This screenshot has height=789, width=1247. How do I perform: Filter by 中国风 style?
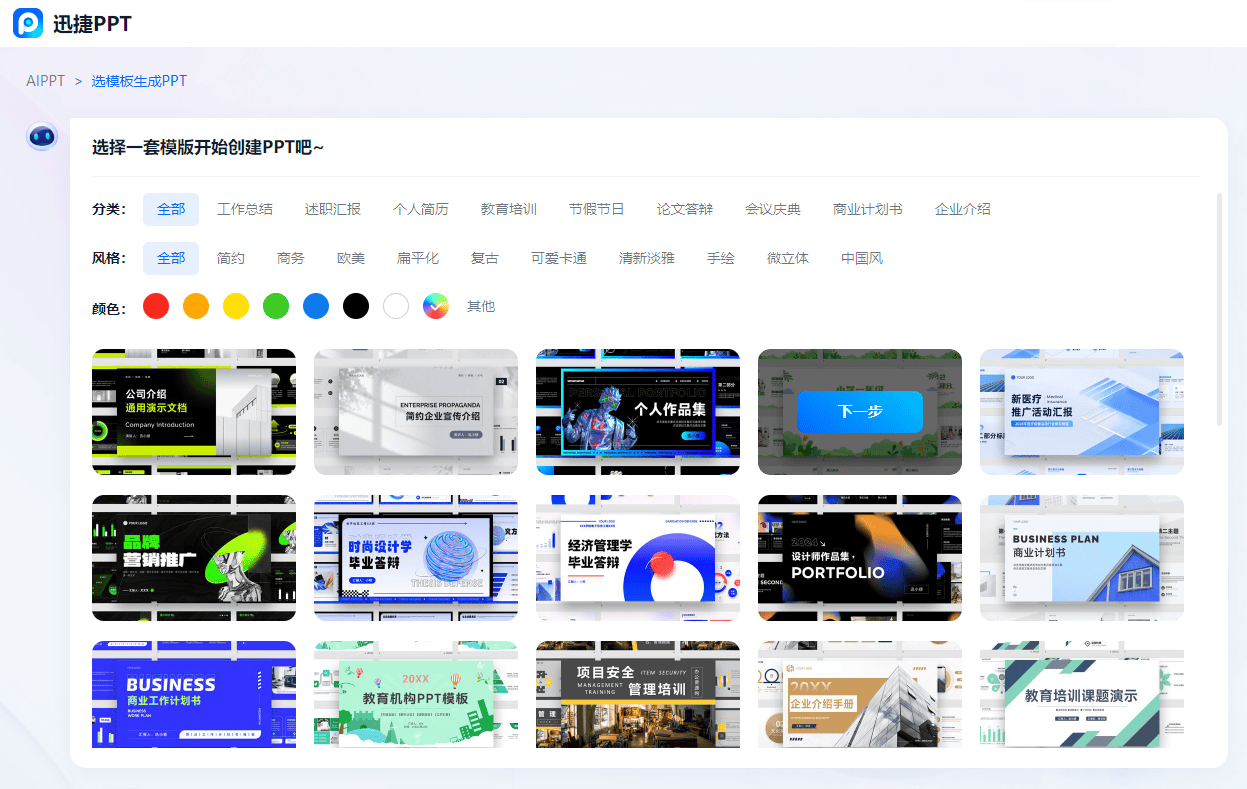click(862, 258)
